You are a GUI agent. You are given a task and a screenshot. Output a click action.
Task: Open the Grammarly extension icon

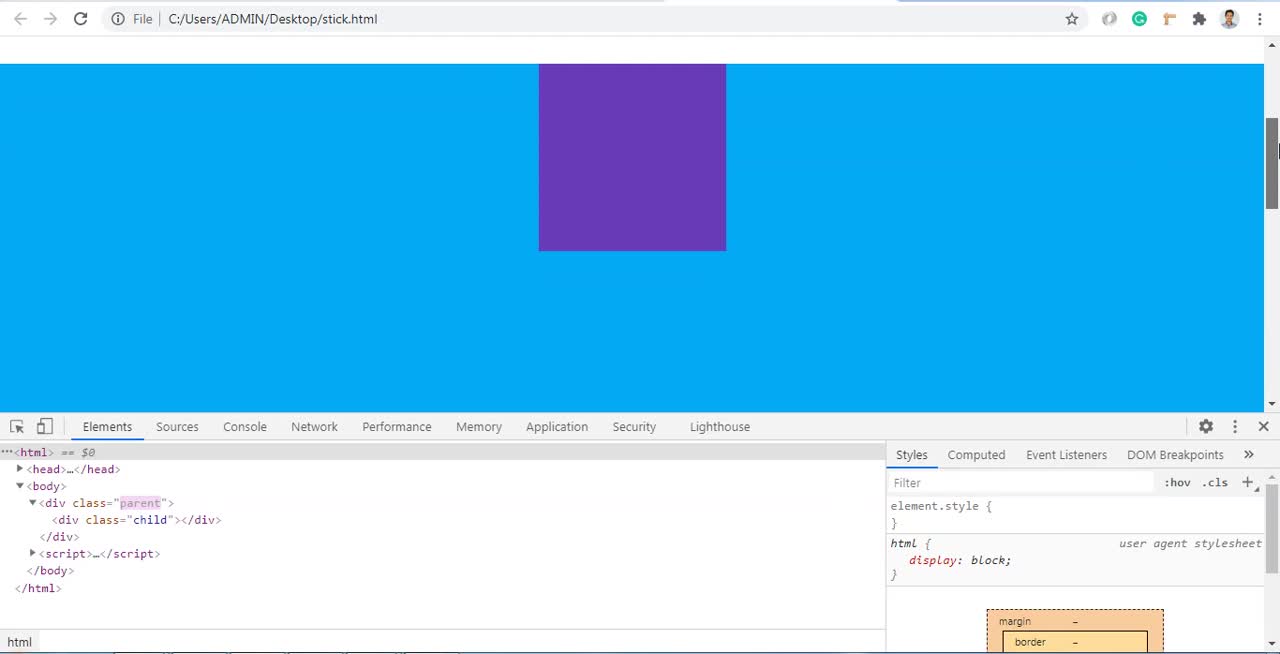click(1139, 19)
